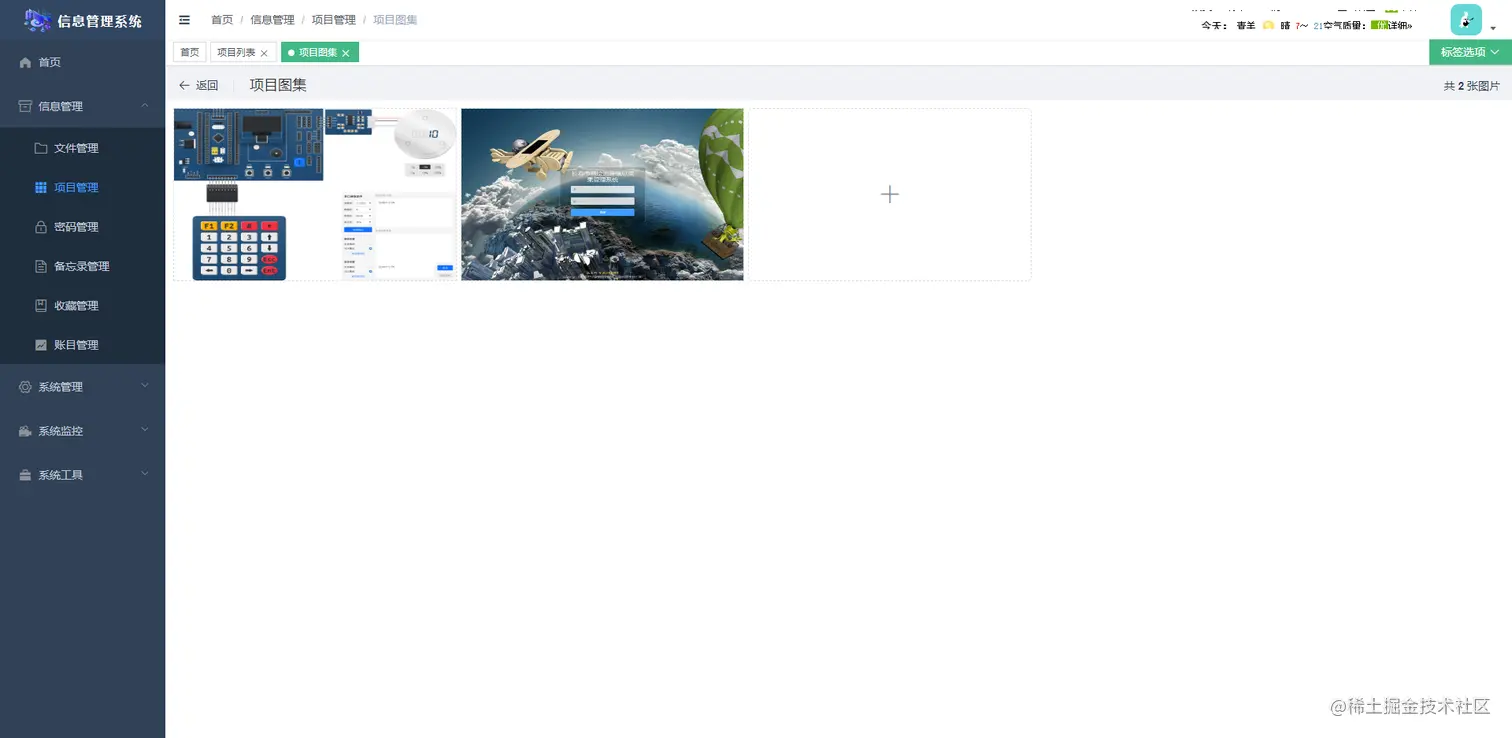Click the 文件管理 folder icon
The height and width of the screenshot is (738, 1512).
tap(41, 148)
